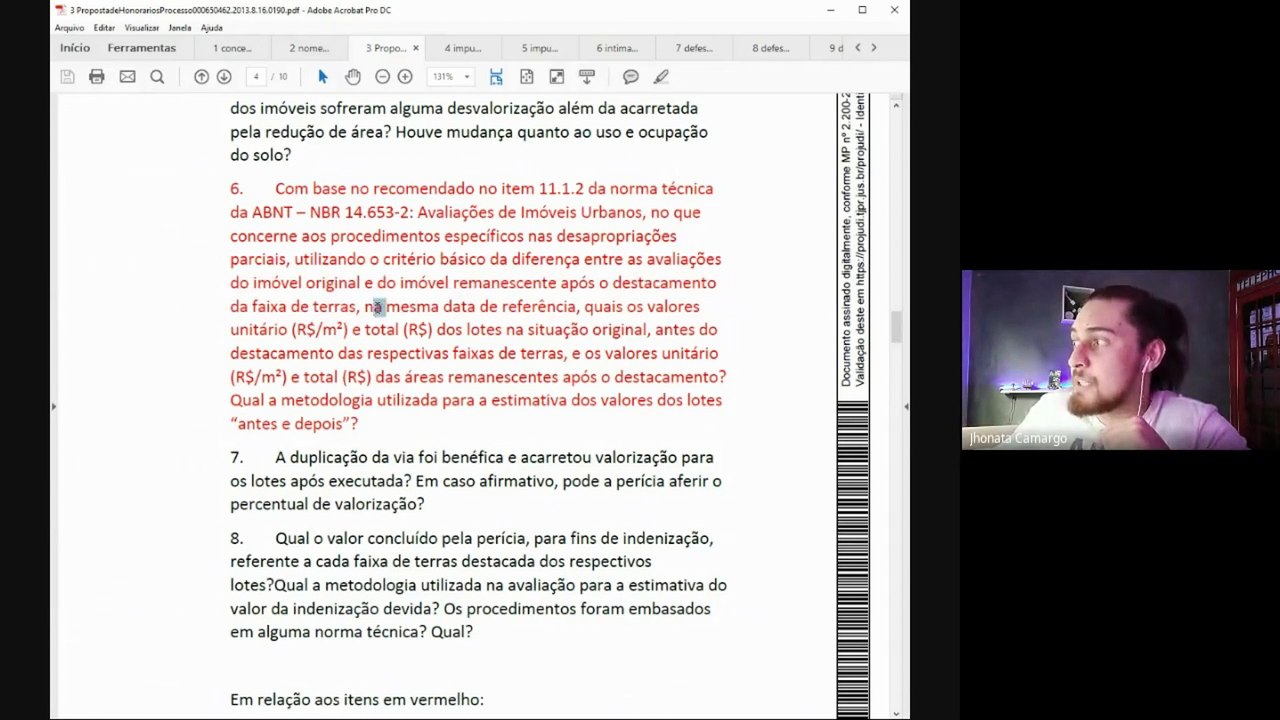Screen dimensions: 1280x720
Task: Expand the right tools pane arrow
Action: pos(906,406)
